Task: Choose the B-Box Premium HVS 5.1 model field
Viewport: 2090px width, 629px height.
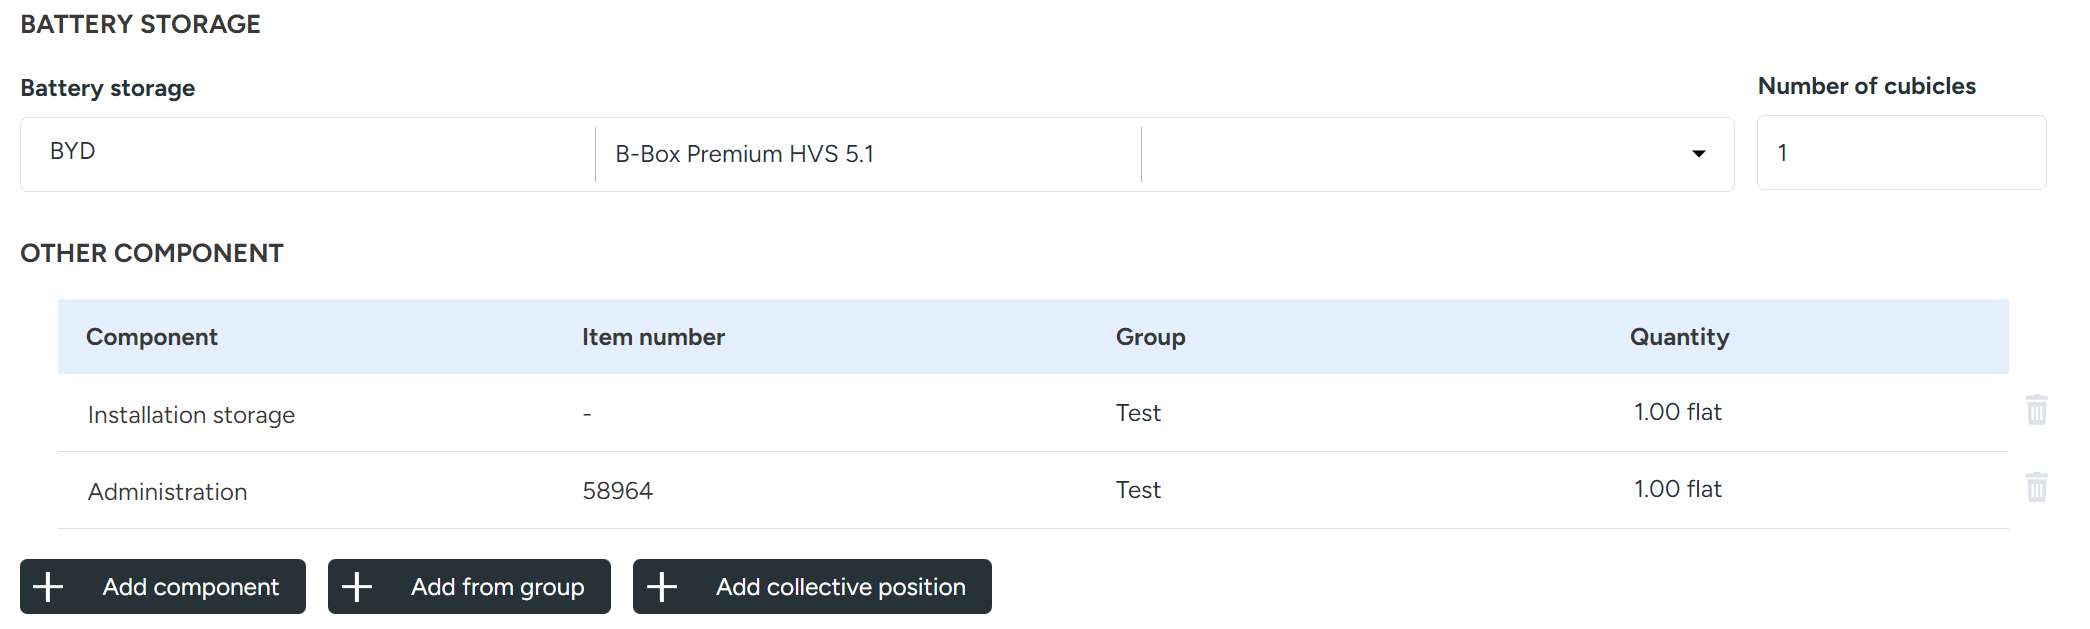Action: pyautogui.click(x=866, y=154)
